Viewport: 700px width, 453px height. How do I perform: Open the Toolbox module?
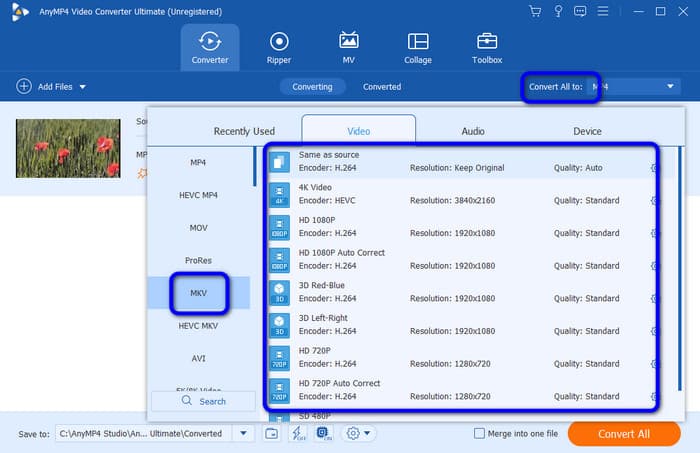[x=487, y=48]
